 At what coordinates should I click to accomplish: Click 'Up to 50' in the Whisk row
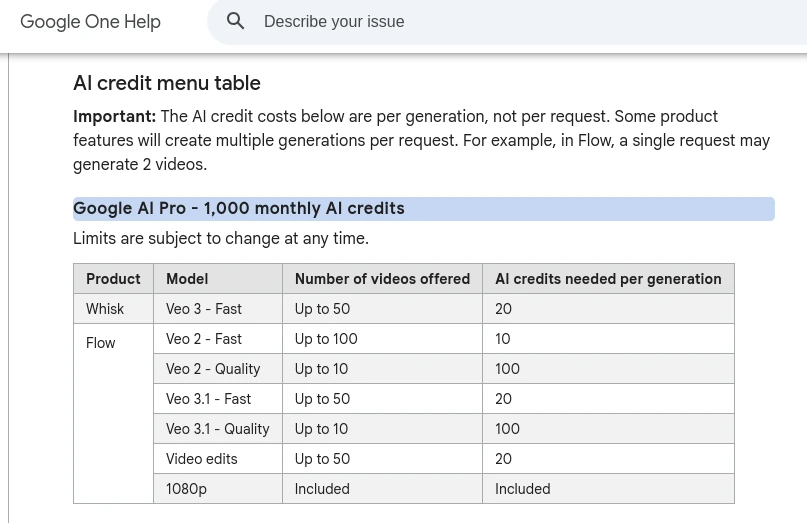click(x=382, y=309)
